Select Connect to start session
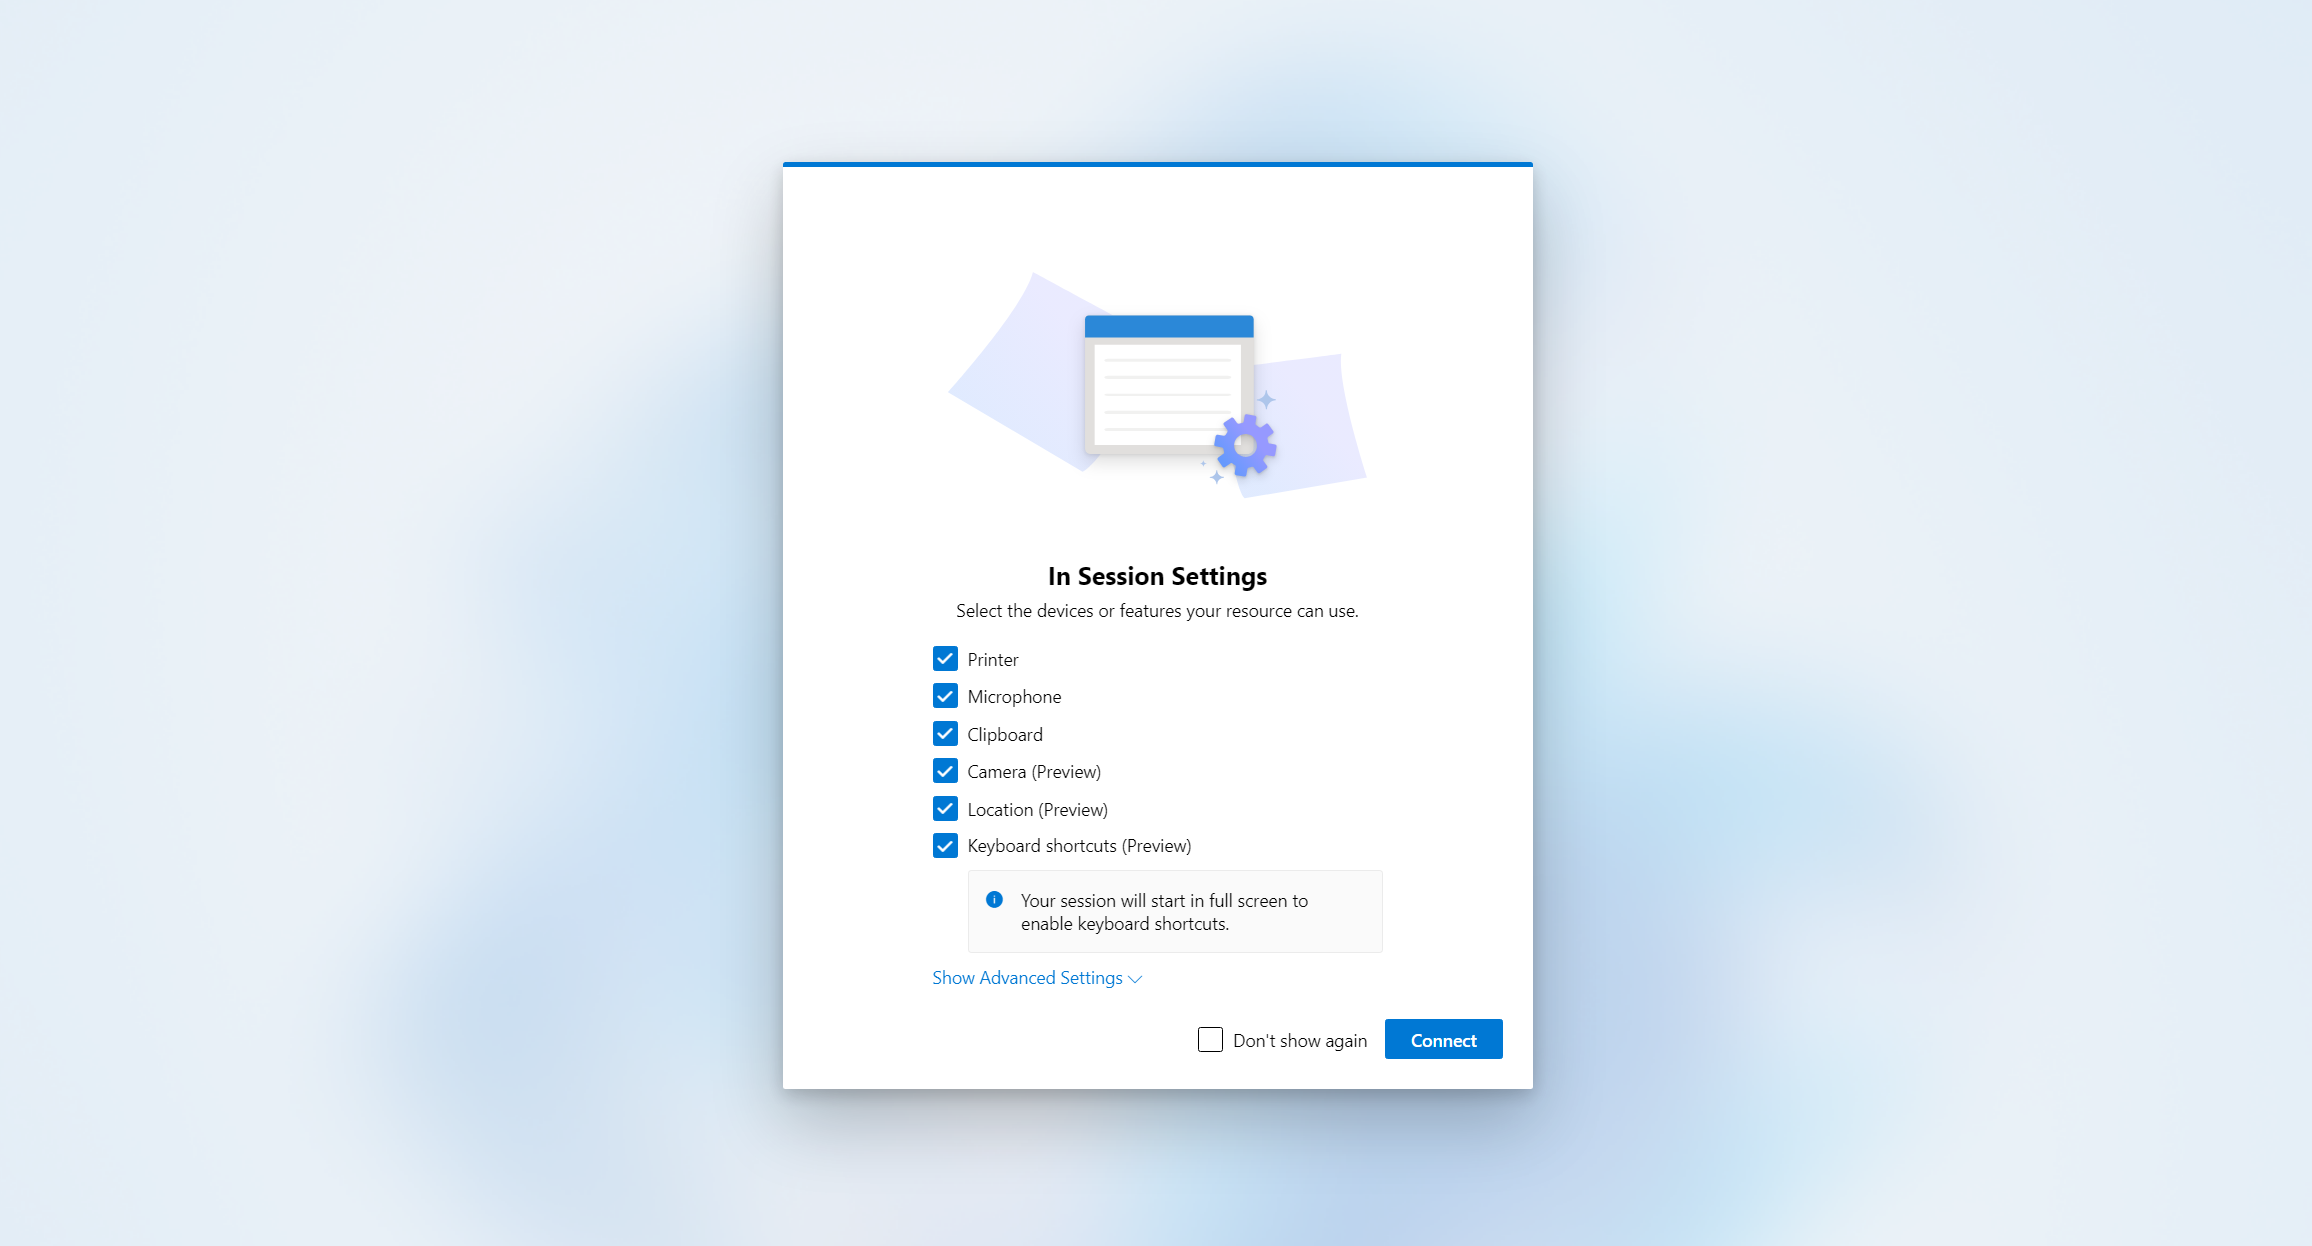 1442,1039
